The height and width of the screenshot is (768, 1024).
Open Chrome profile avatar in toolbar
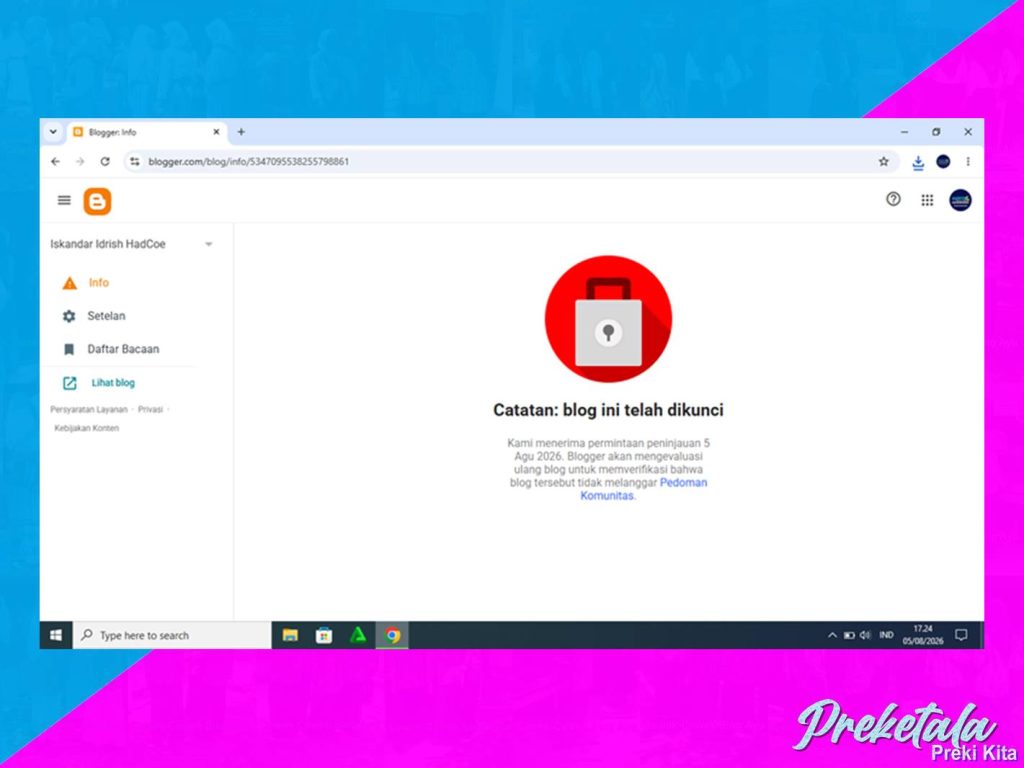pyautogui.click(x=943, y=161)
